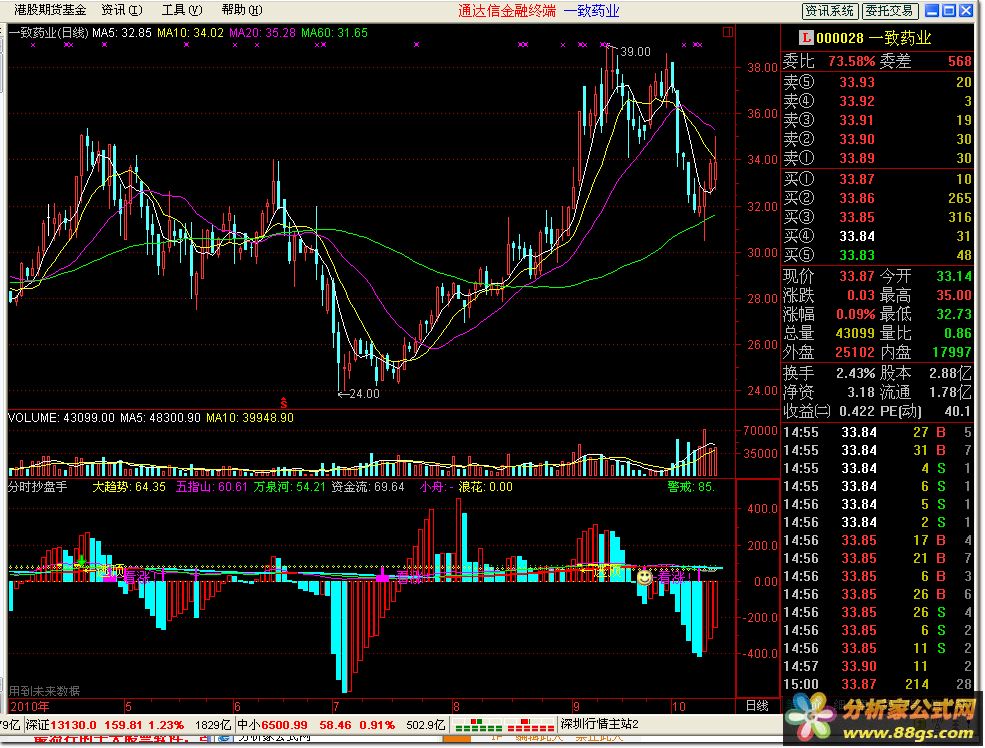985x748 pixels.
Task: Click the MA10: 34.02 label
Action: pos(190,33)
